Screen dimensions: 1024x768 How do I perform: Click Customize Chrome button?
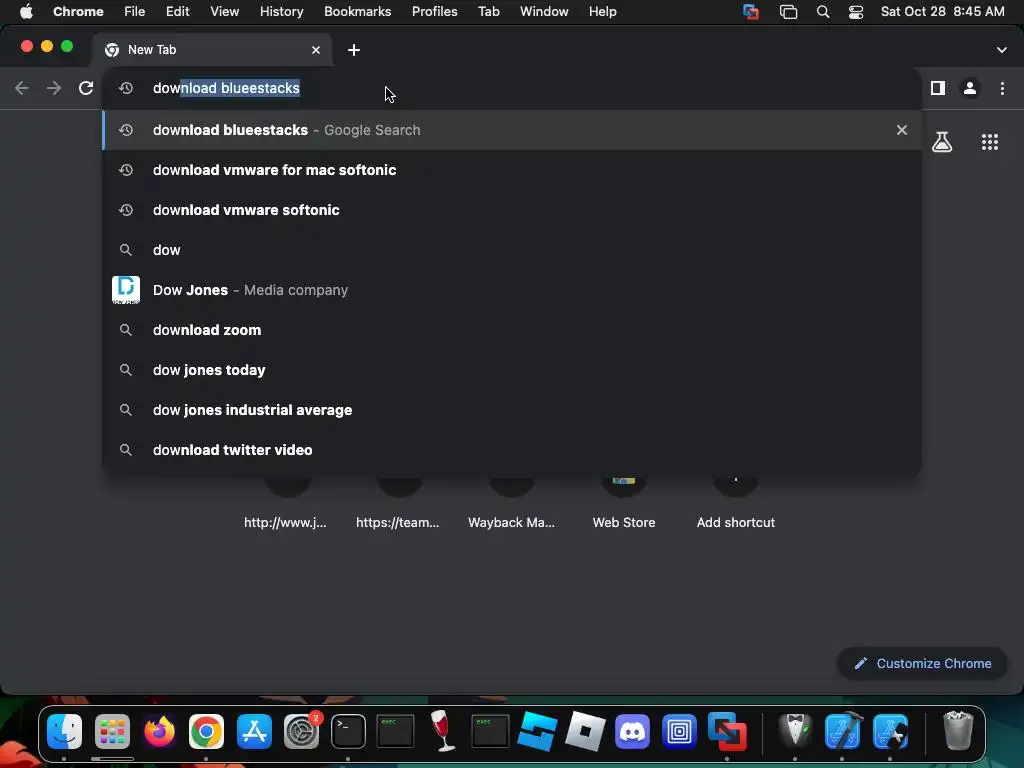click(922, 664)
